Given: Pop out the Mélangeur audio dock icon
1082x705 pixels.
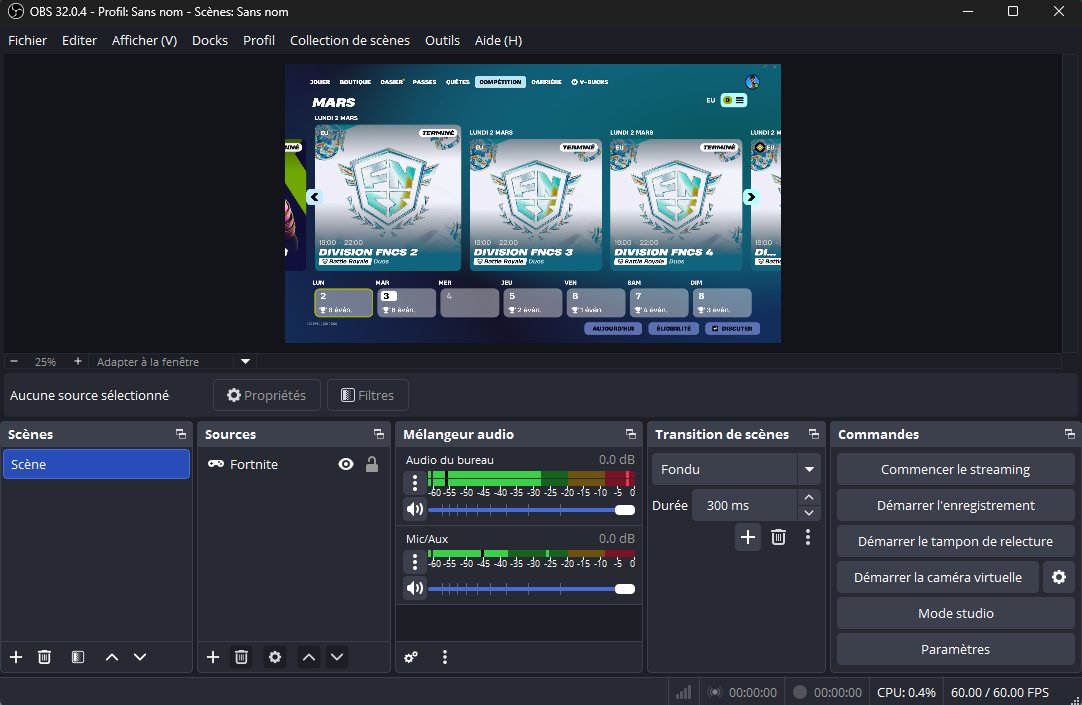Looking at the screenshot, I should [631, 434].
